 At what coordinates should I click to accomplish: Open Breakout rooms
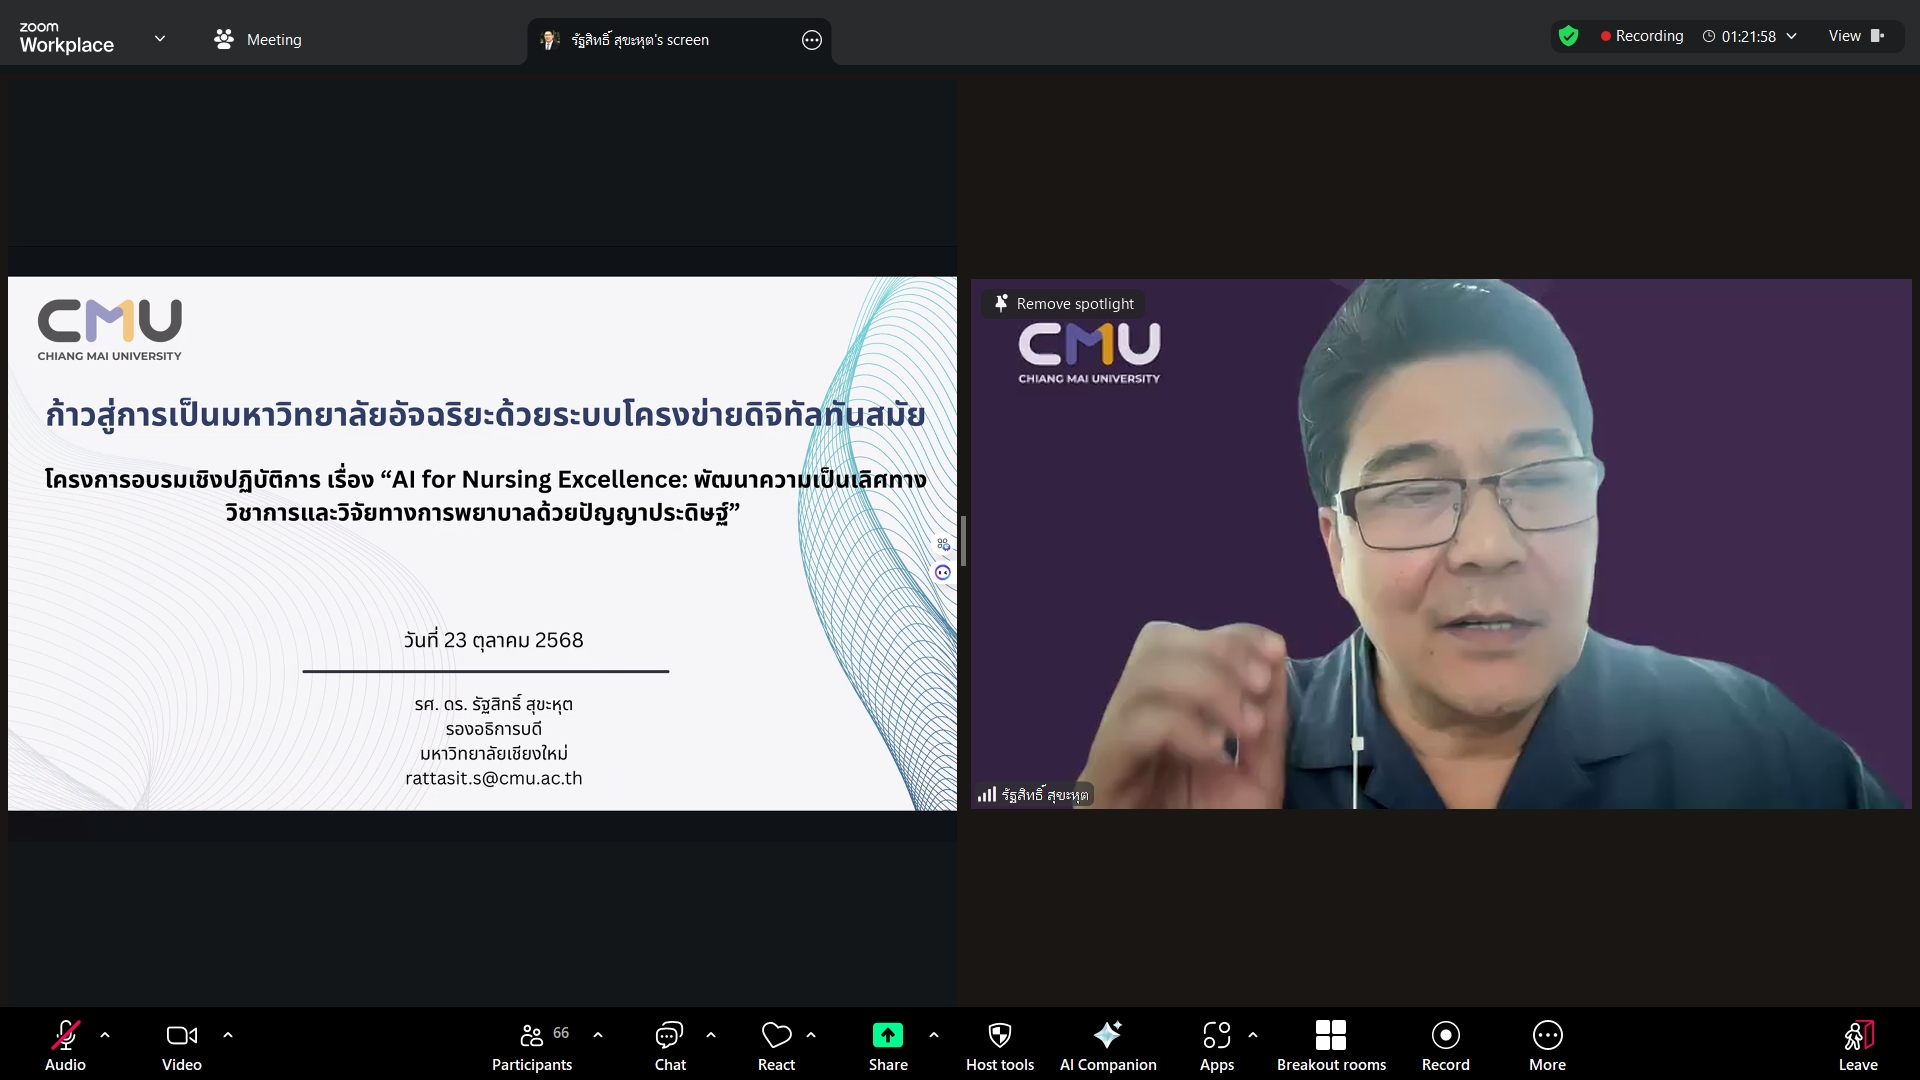click(1330, 1044)
